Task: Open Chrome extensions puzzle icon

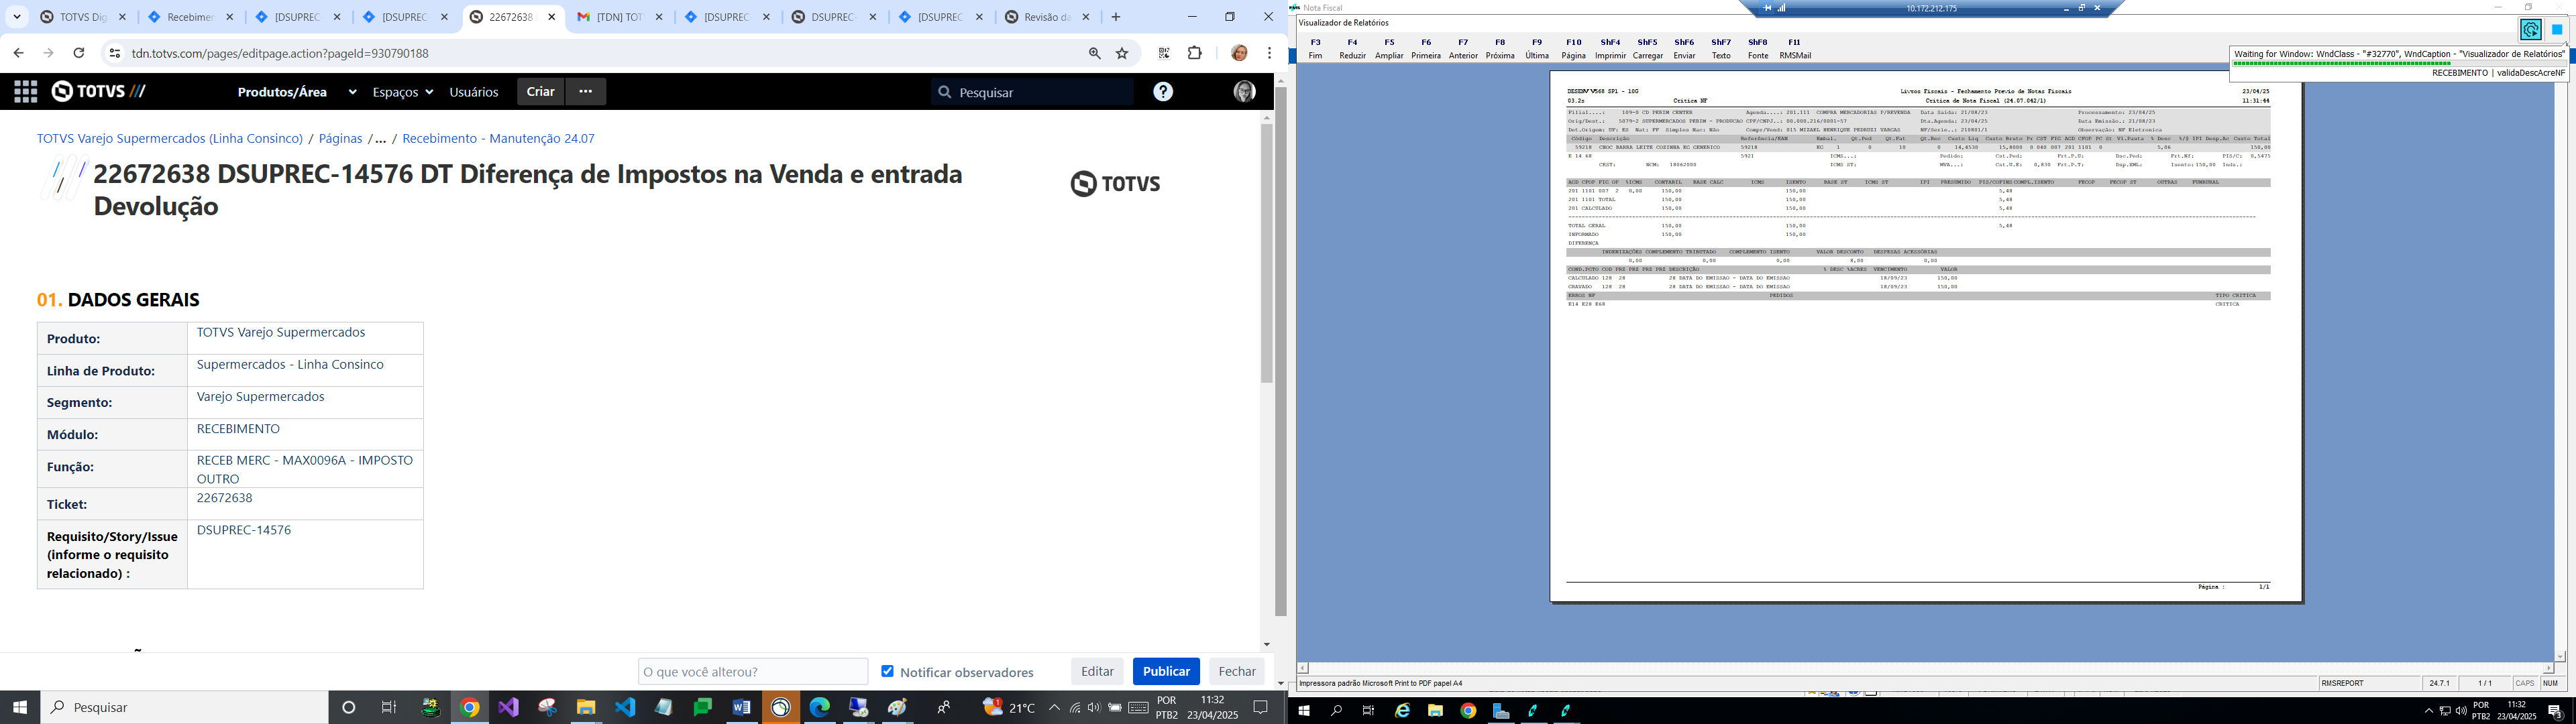Action: (x=1194, y=54)
